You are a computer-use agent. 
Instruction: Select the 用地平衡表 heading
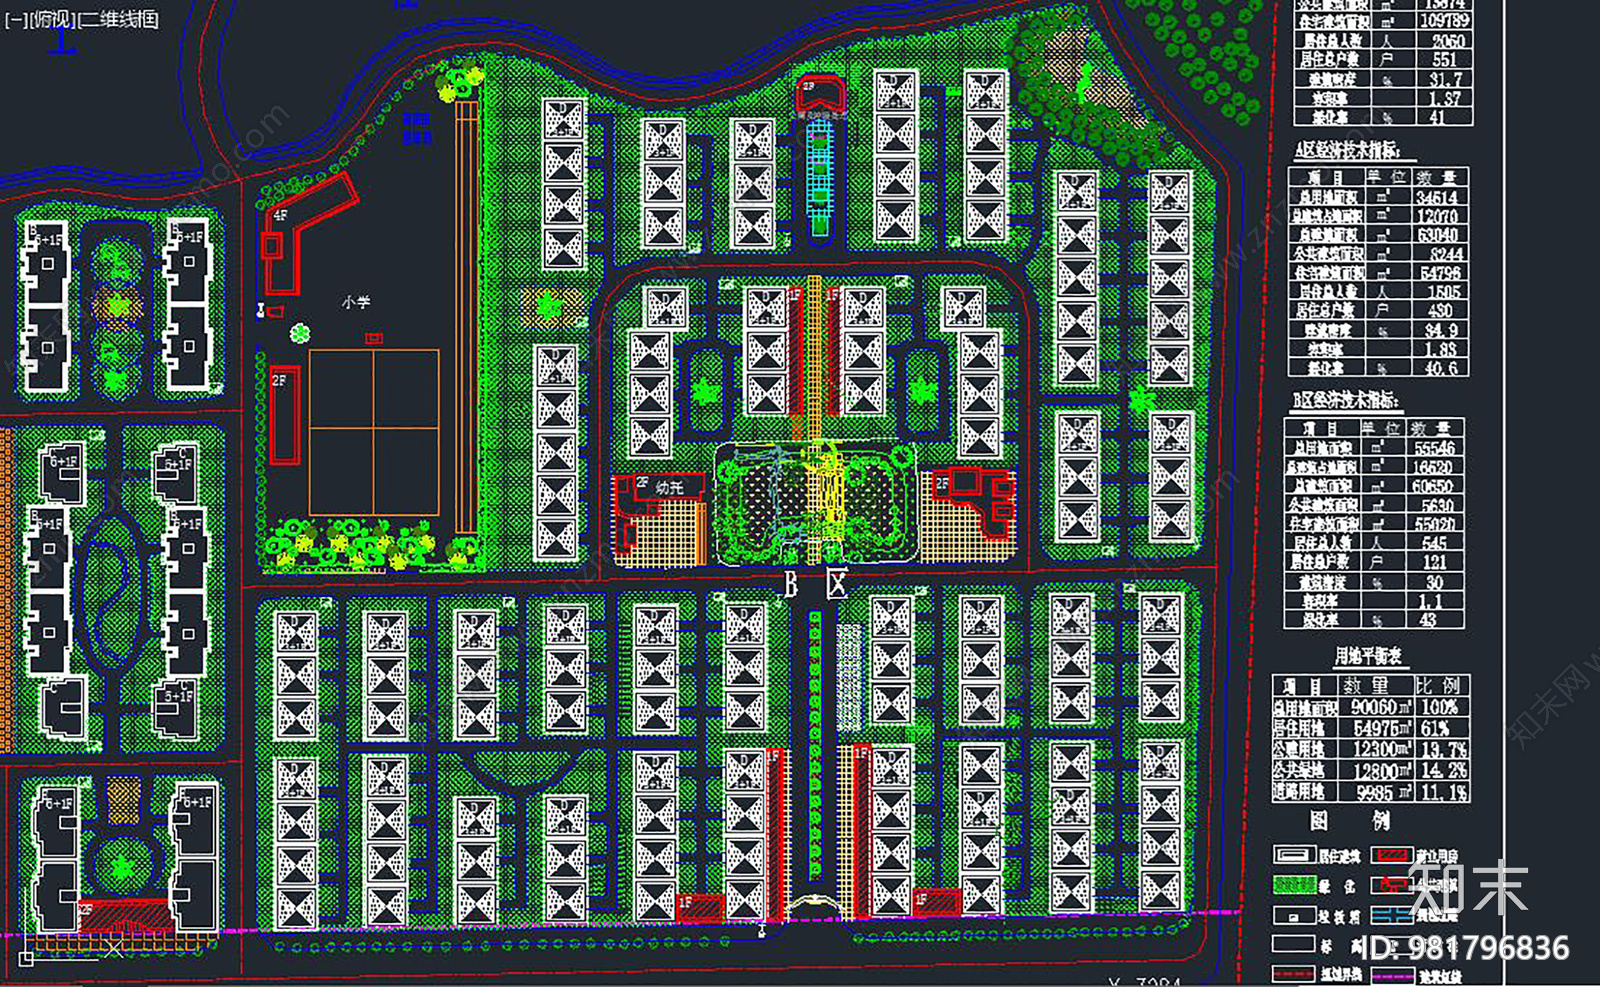pyautogui.click(x=1368, y=656)
